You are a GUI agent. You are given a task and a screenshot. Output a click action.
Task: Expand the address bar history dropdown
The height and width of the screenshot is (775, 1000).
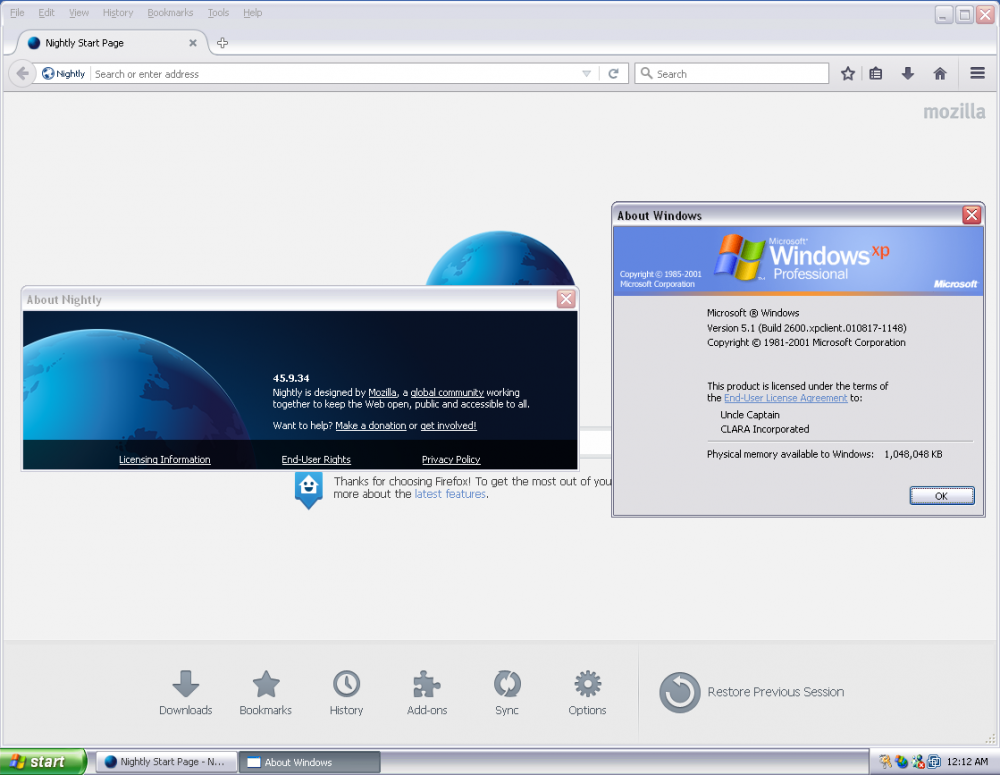click(x=587, y=74)
